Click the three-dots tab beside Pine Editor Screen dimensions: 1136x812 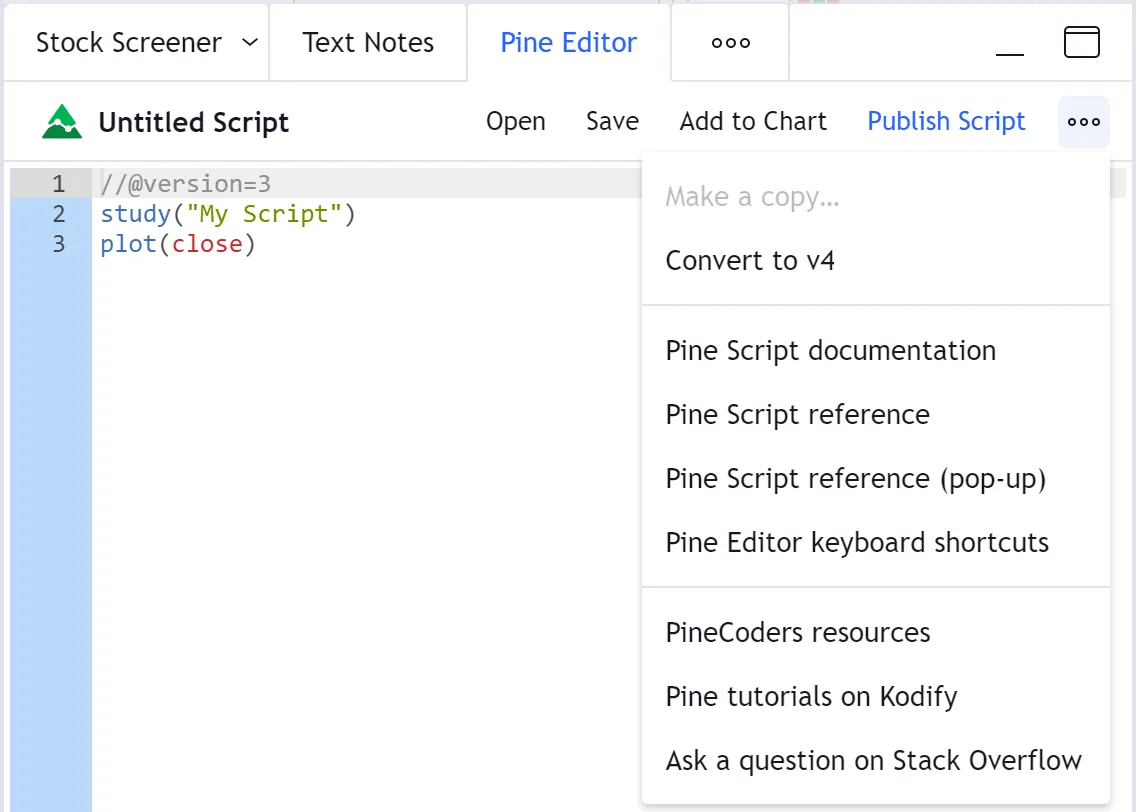click(730, 43)
